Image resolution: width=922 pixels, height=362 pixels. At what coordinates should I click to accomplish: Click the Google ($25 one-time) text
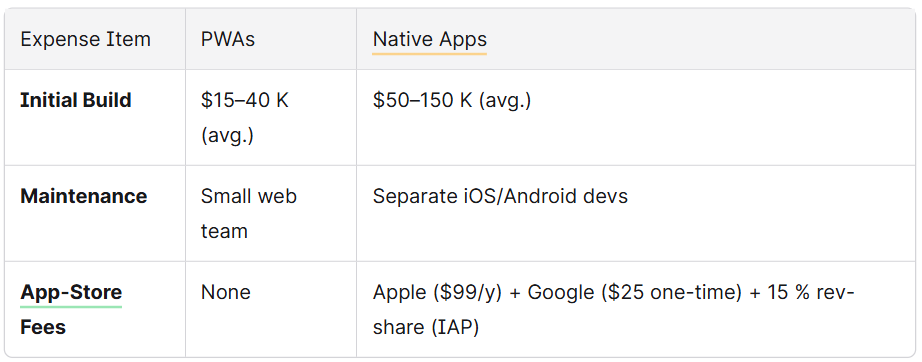634,292
